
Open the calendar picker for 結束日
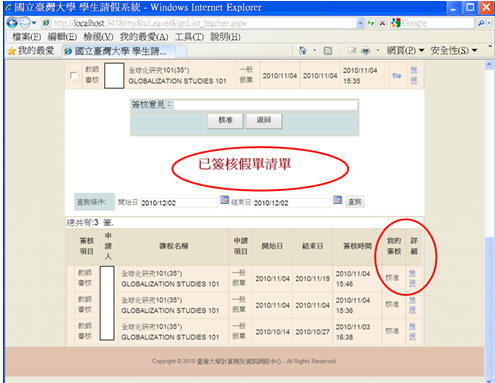pos(338,200)
